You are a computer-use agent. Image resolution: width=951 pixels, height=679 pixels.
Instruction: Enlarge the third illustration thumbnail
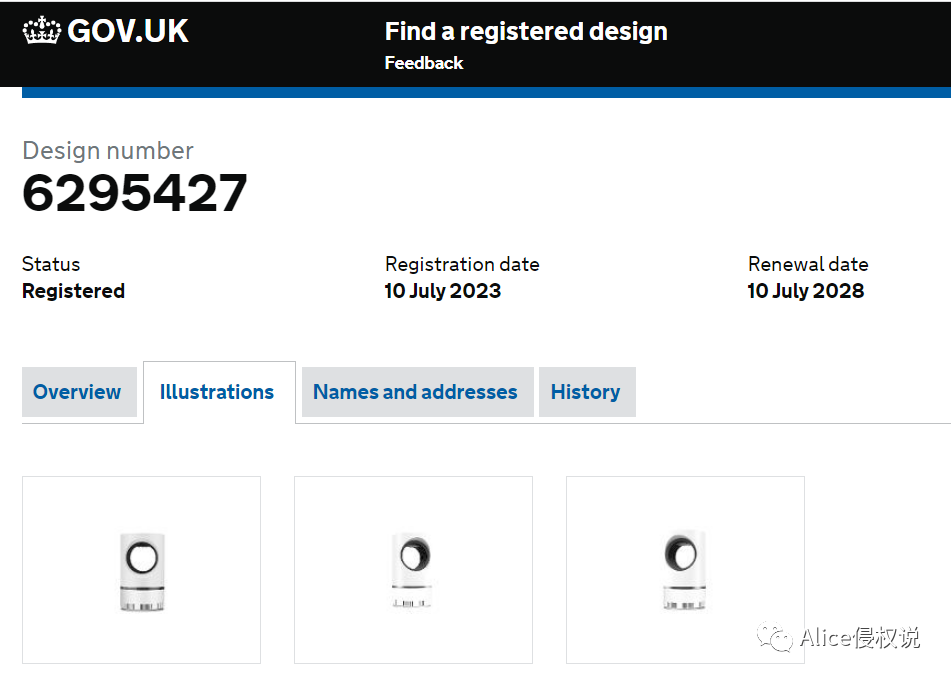[685, 569]
